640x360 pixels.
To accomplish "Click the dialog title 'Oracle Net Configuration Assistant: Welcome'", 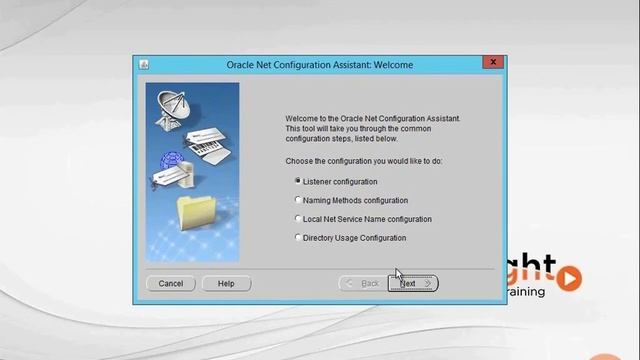I will [320, 65].
